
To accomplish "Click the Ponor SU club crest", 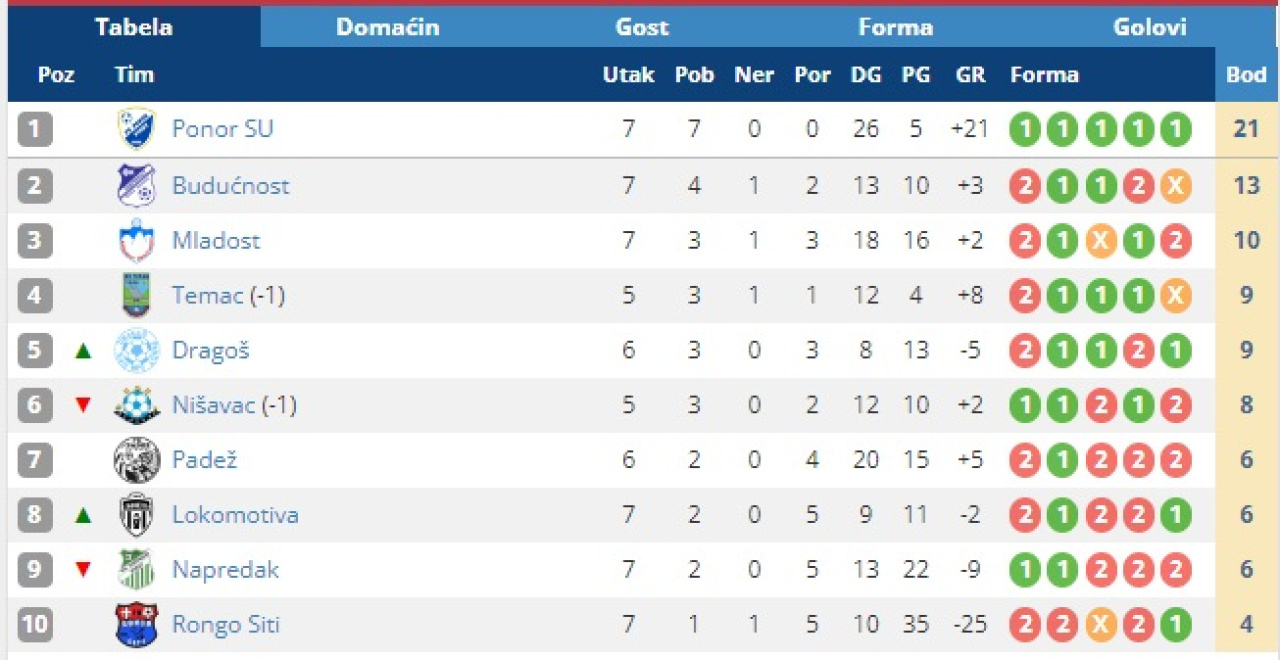I will pyautogui.click(x=136, y=129).
